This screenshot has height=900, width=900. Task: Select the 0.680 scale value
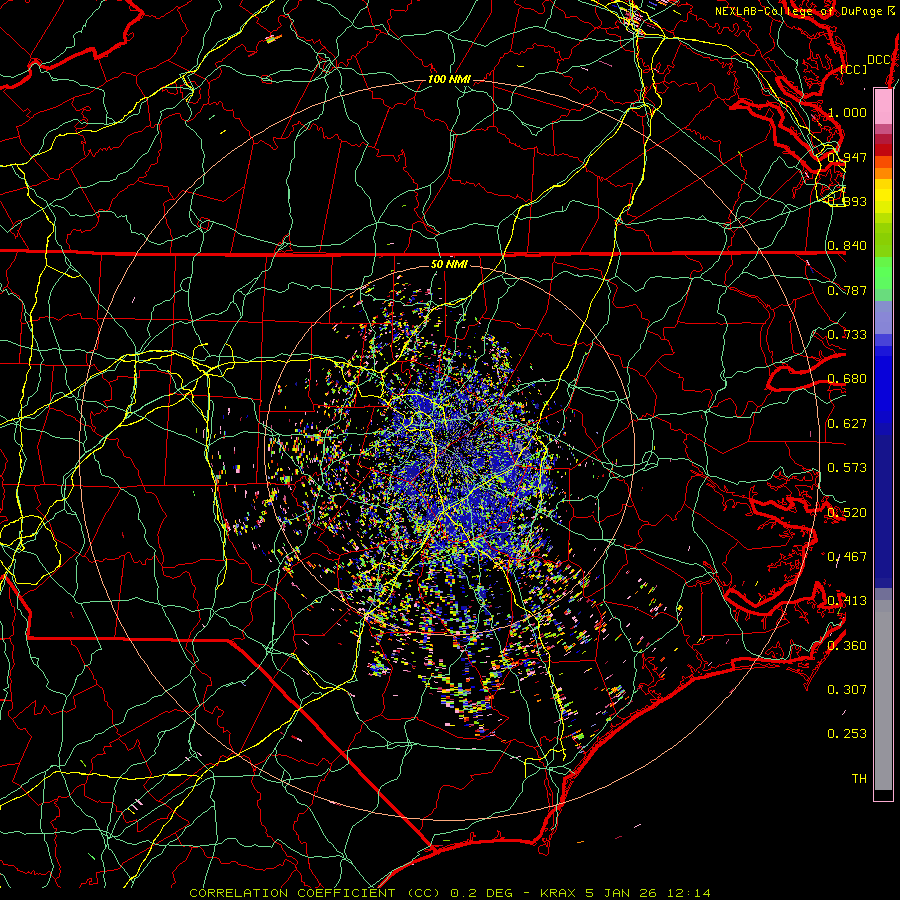pos(847,379)
